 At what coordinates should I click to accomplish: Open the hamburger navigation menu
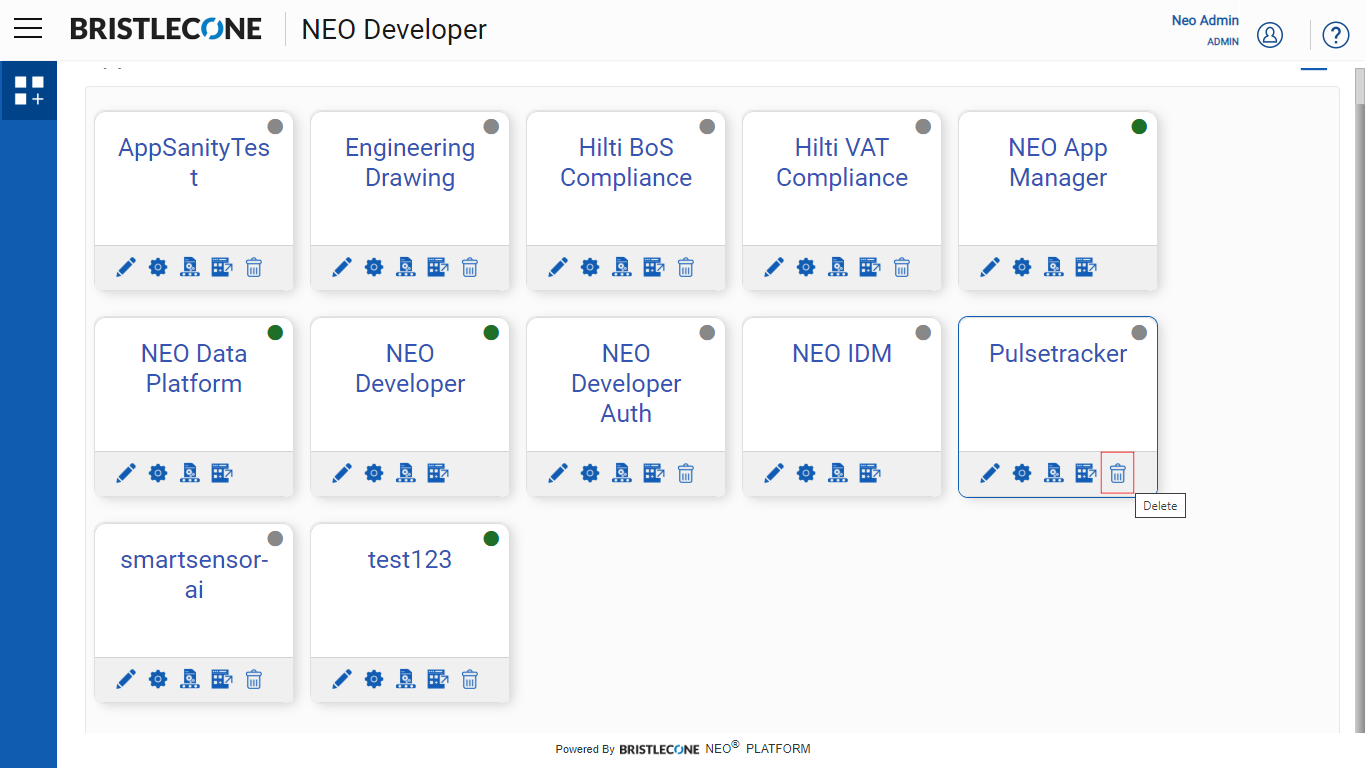coord(28,29)
